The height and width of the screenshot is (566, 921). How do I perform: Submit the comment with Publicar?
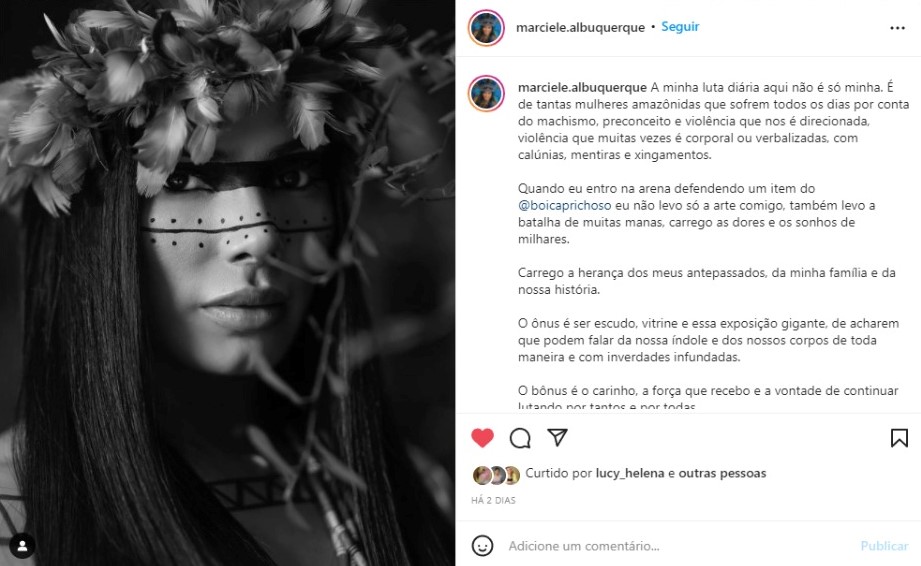pyautogui.click(x=884, y=546)
